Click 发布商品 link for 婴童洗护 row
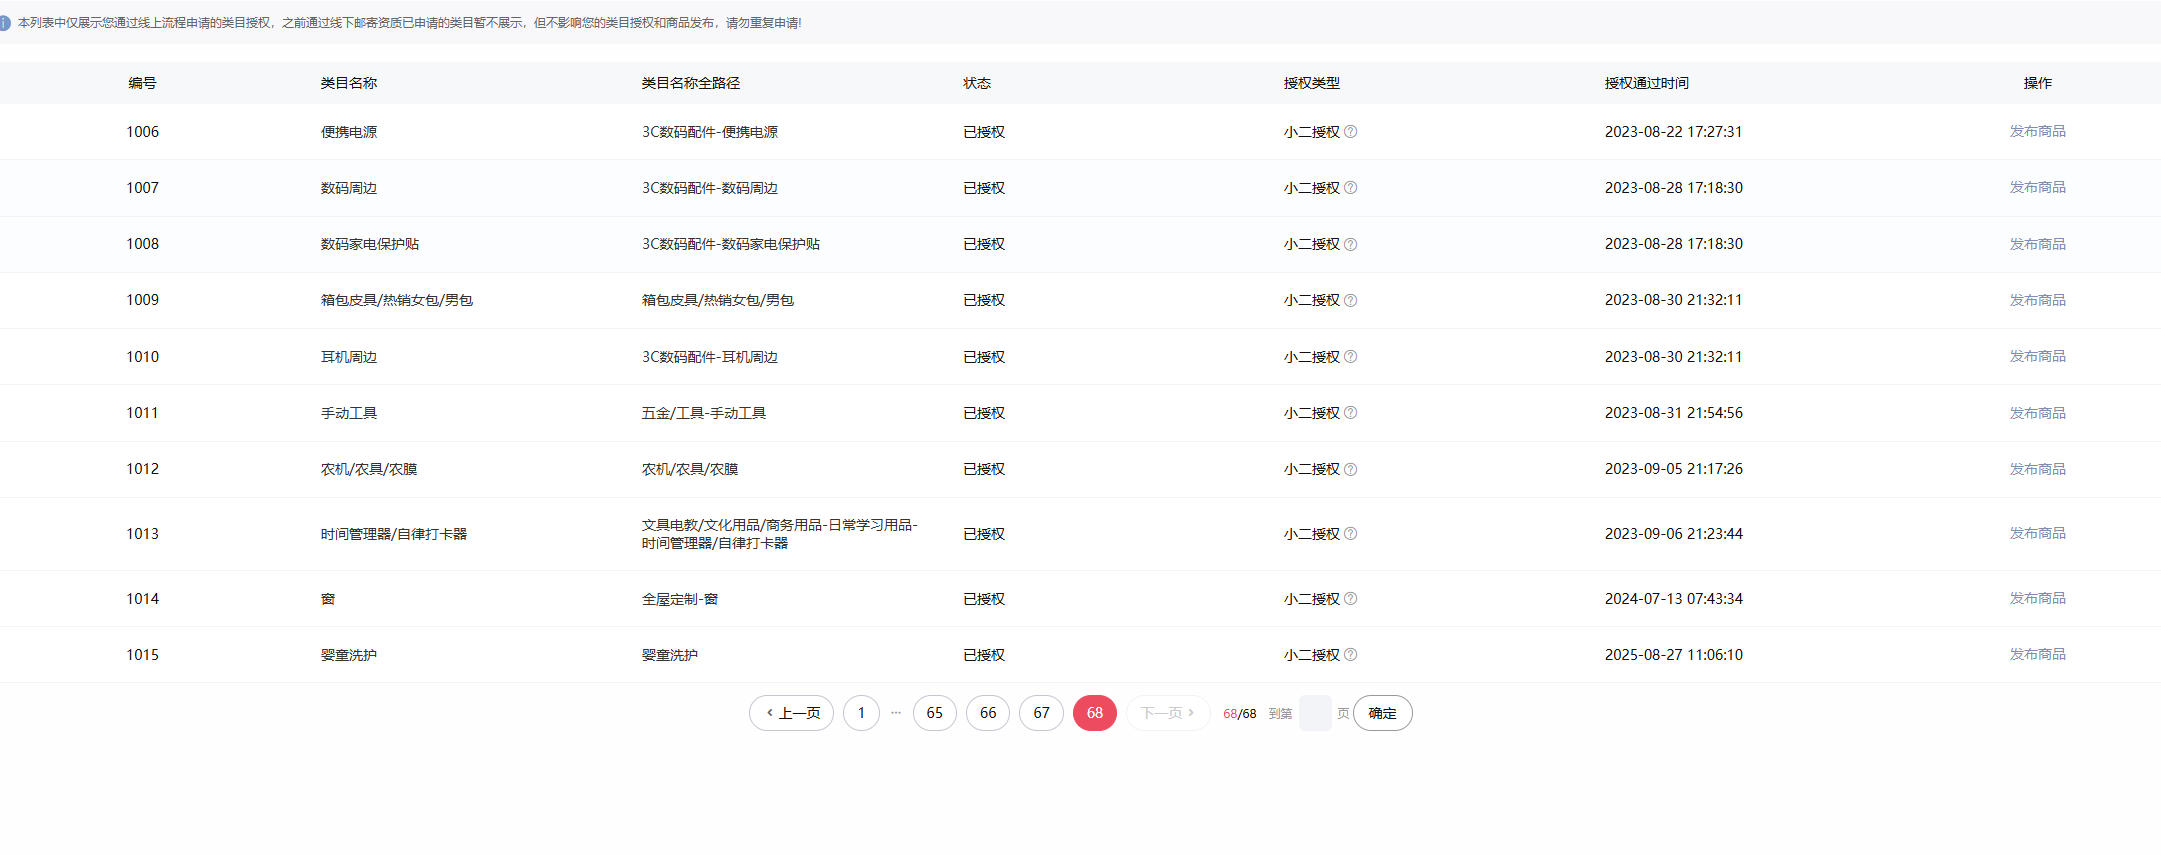The width and height of the screenshot is (2161, 855). (2037, 655)
